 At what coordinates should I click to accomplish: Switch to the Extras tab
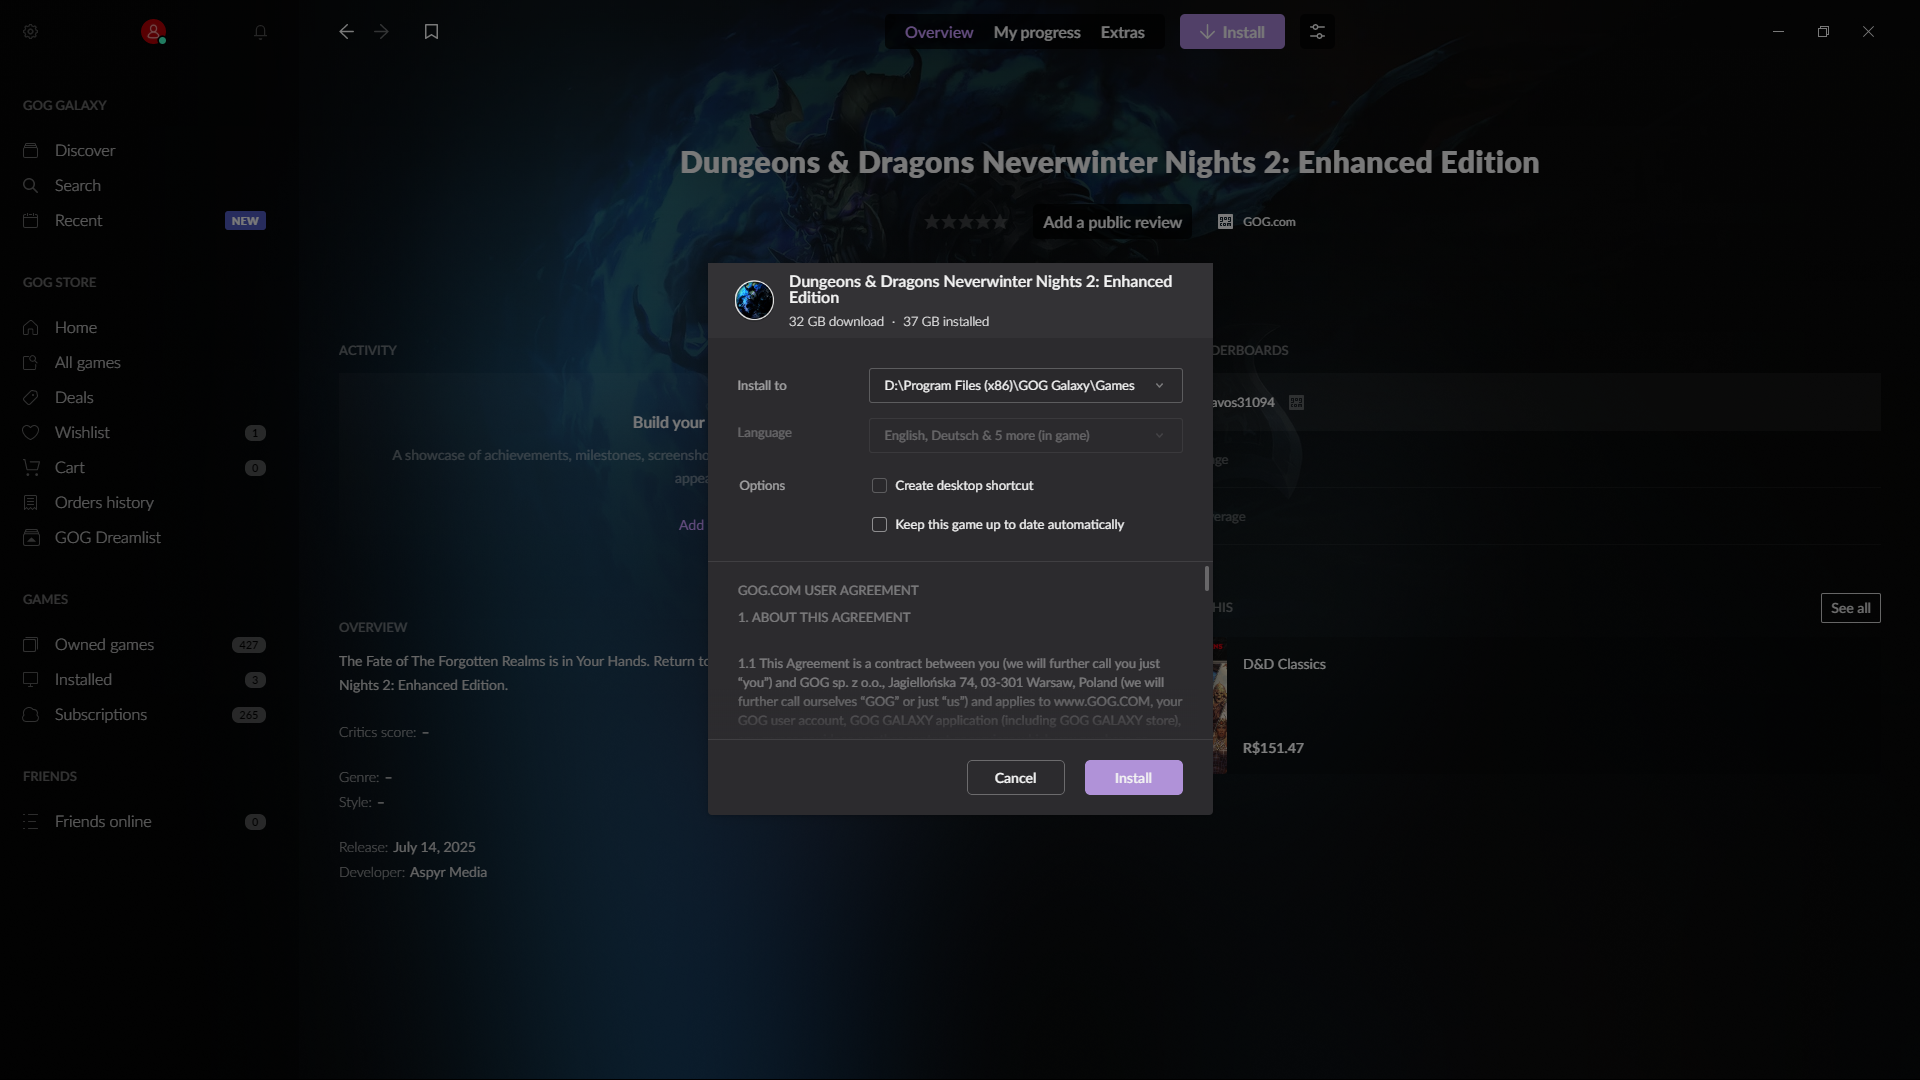click(x=1122, y=32)
